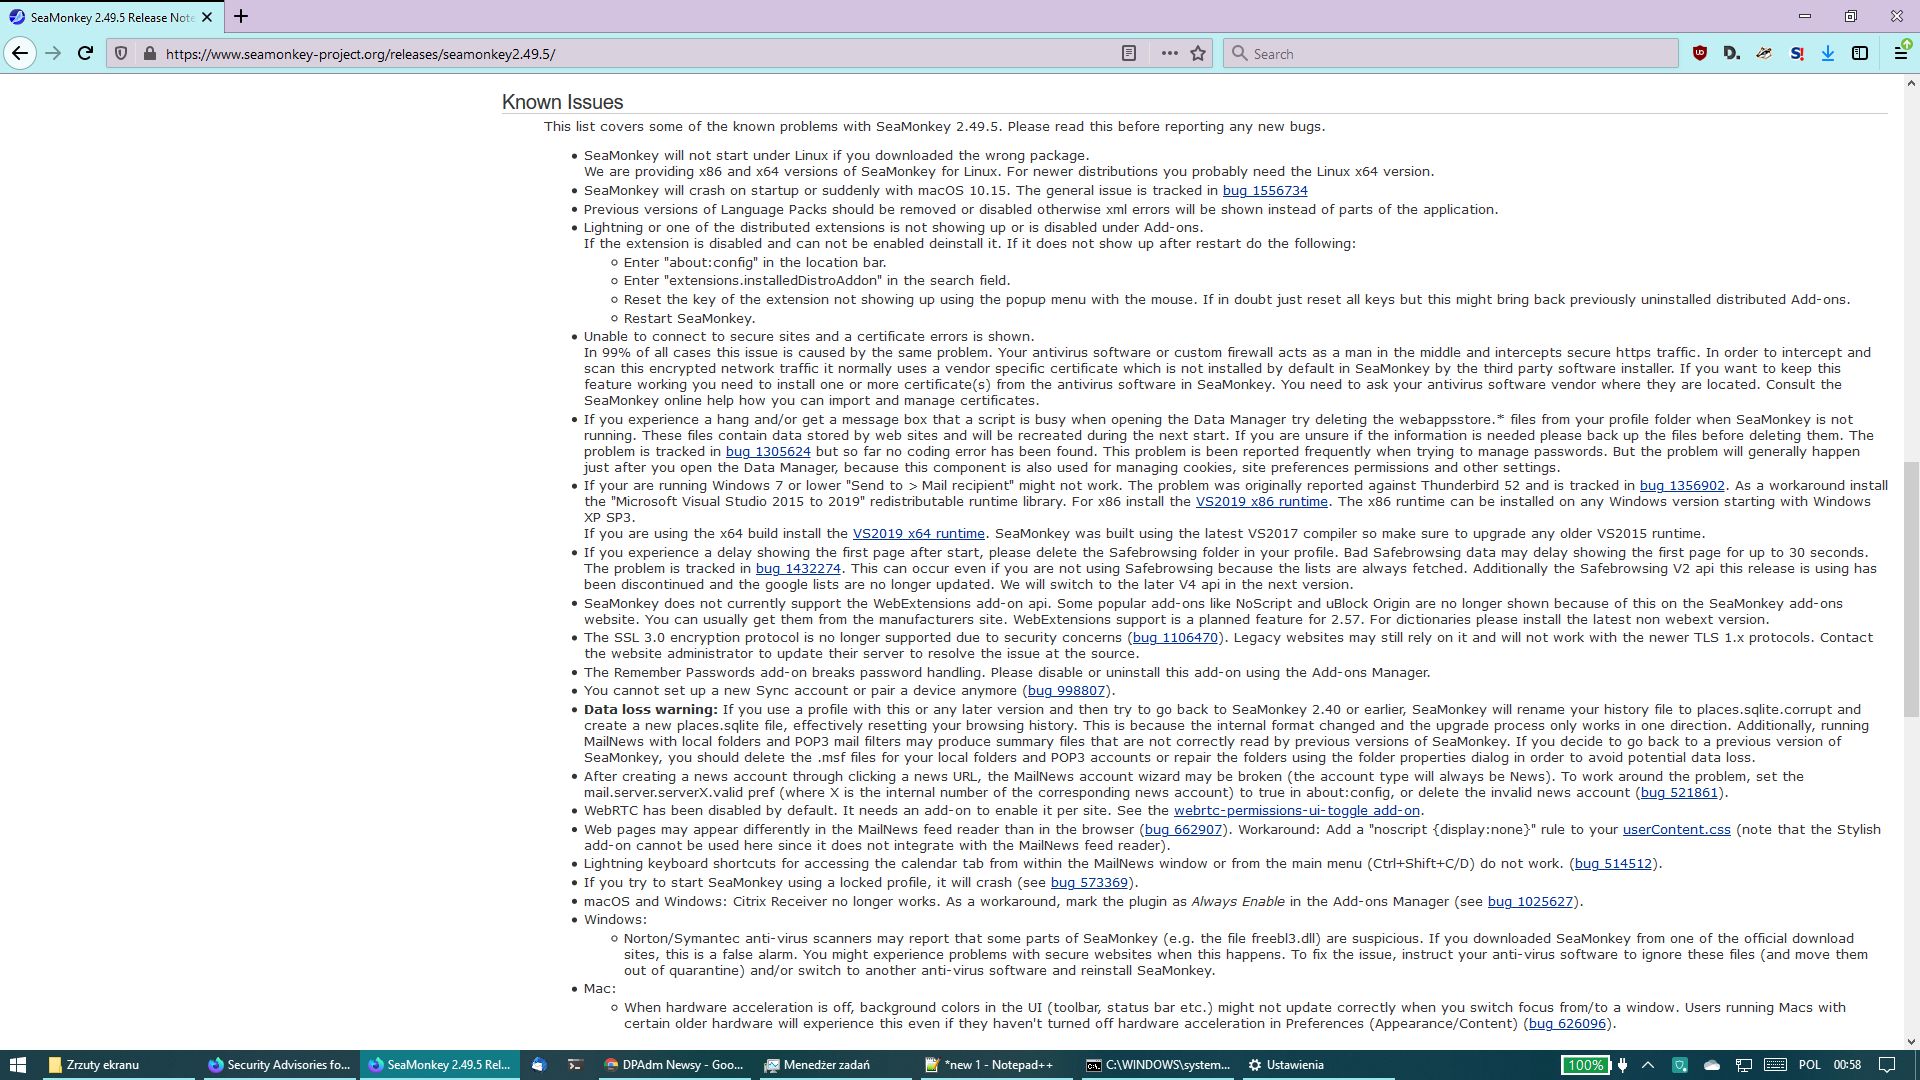The image size is (1920, 1080).
Task: Open the tracking protection shield icon
Action: (x=121, y=54)
